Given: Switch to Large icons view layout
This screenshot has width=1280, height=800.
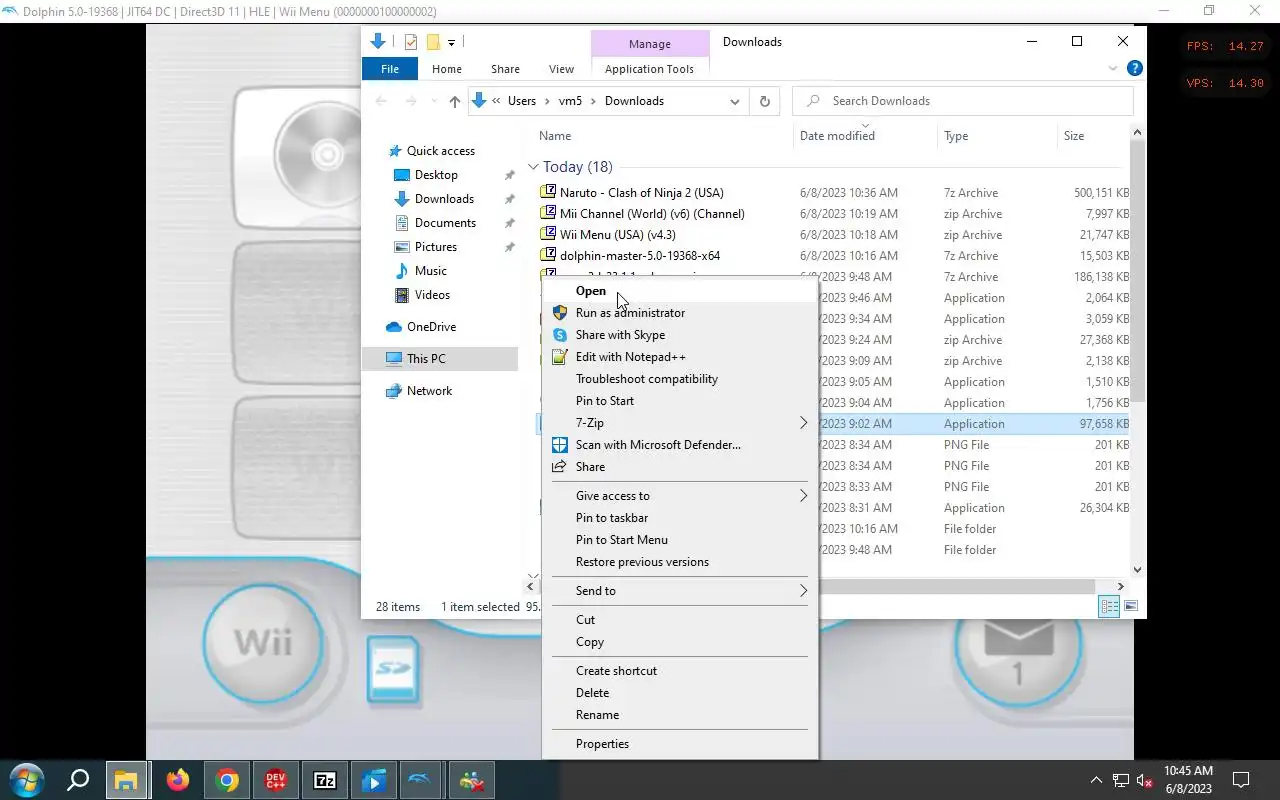Looking at the screenshot, I should coord(1131,606).
